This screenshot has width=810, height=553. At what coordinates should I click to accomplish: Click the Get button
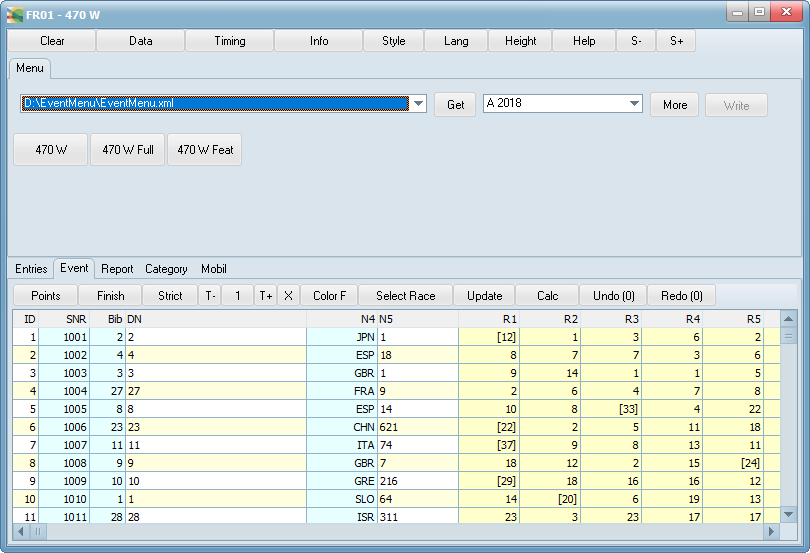pyautogui.click(x=455, y=105)
